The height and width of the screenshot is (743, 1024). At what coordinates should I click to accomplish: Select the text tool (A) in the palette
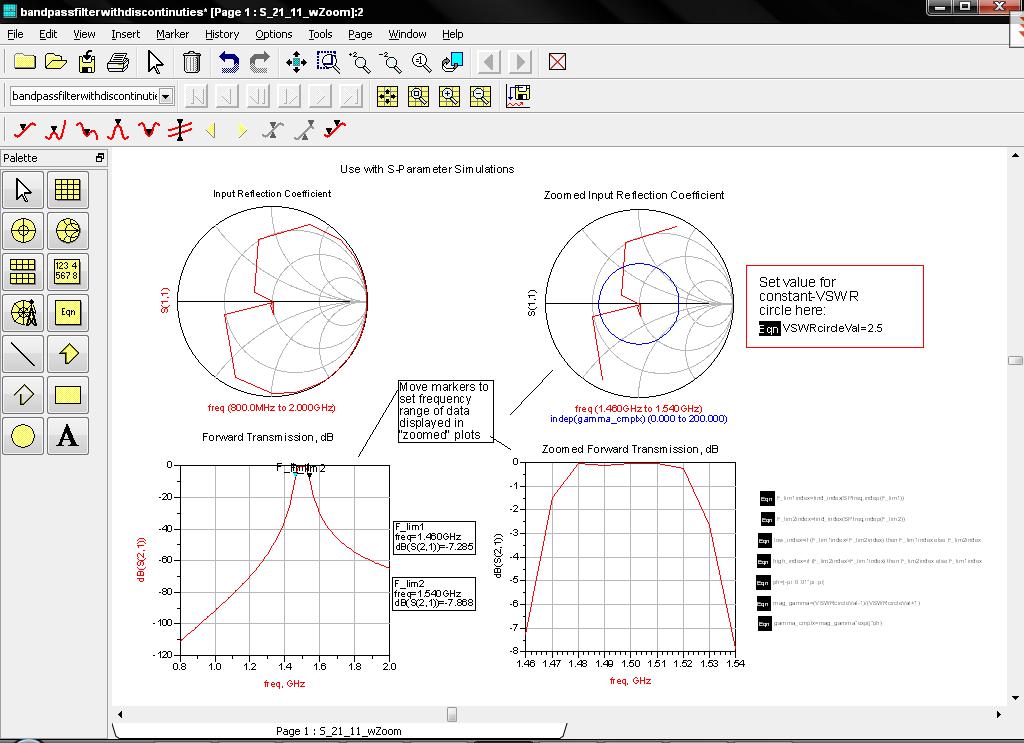point(67,436)
